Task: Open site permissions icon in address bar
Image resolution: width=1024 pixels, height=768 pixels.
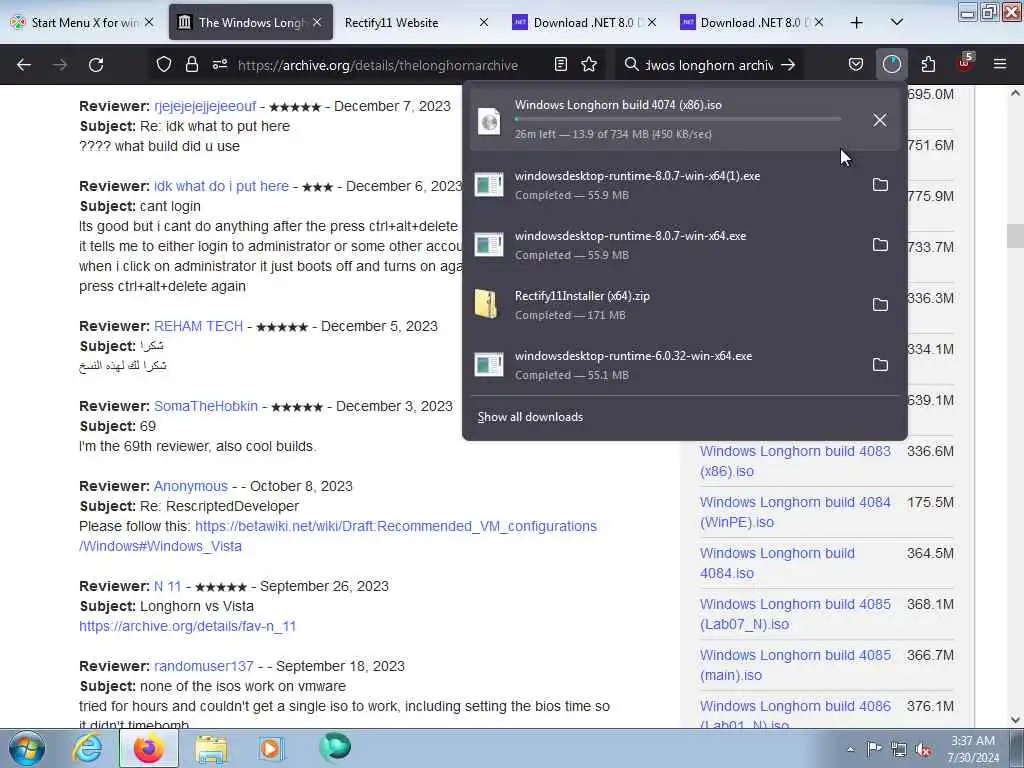Action: 219,64
